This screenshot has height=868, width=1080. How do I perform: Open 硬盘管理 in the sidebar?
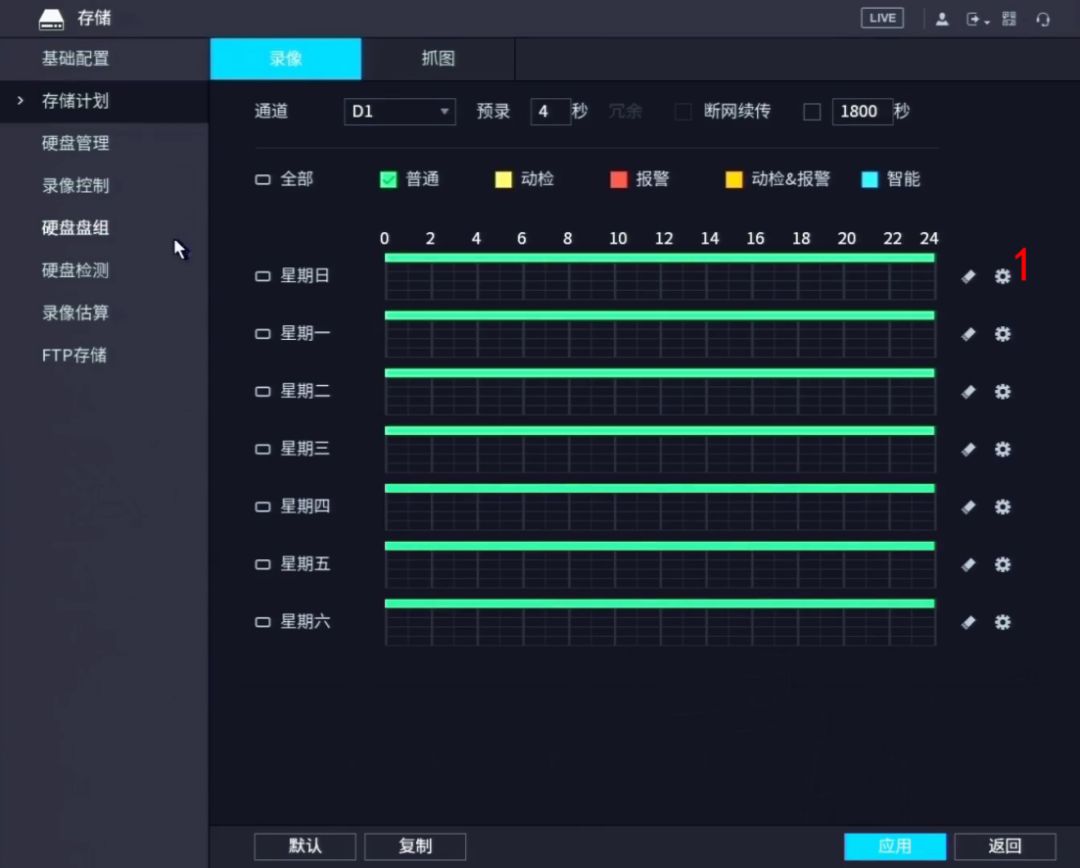[75, 143]
